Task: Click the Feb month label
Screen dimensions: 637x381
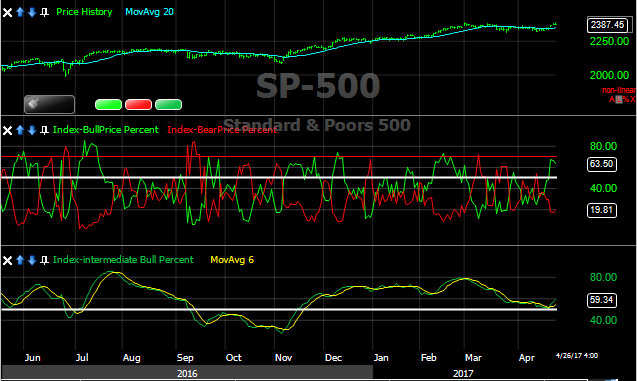Action: pos(429,358)
